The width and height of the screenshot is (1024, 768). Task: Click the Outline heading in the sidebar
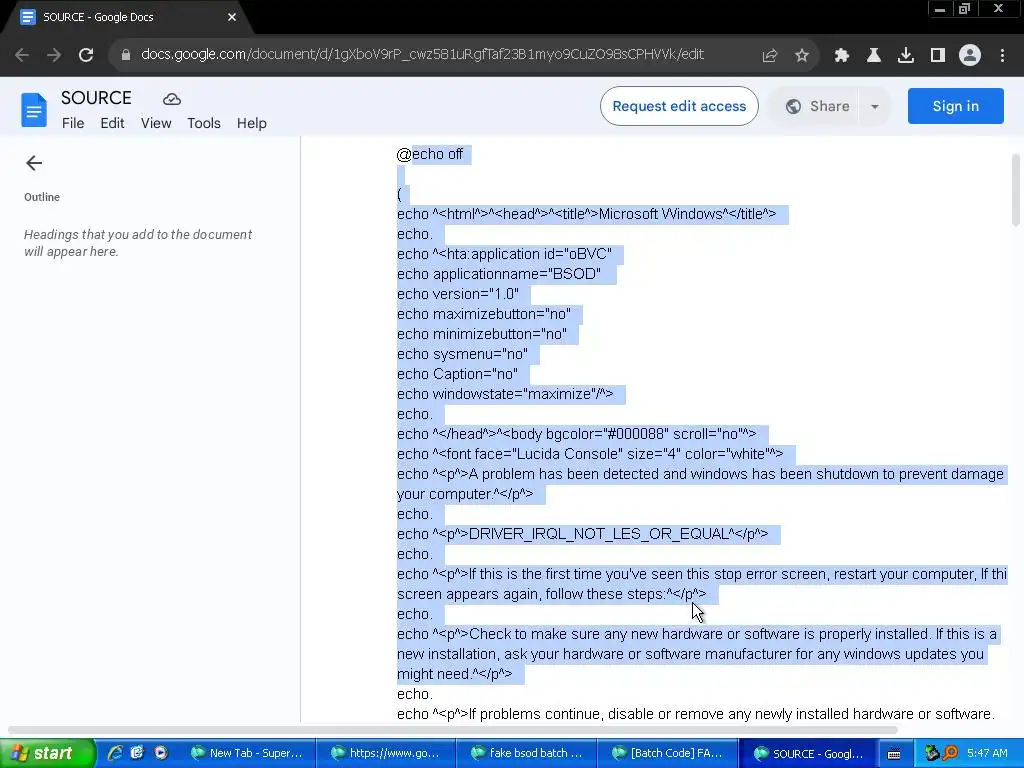click(x=42, y=197)
